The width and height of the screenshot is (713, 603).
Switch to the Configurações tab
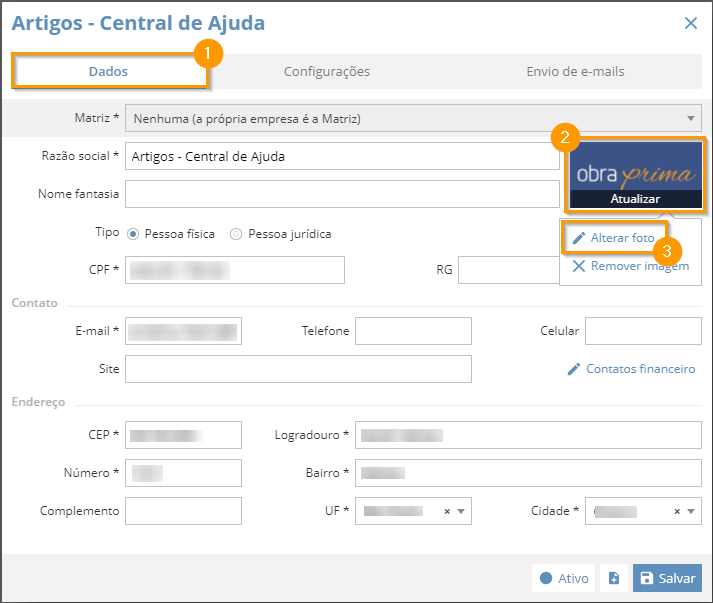pos(327,71)
